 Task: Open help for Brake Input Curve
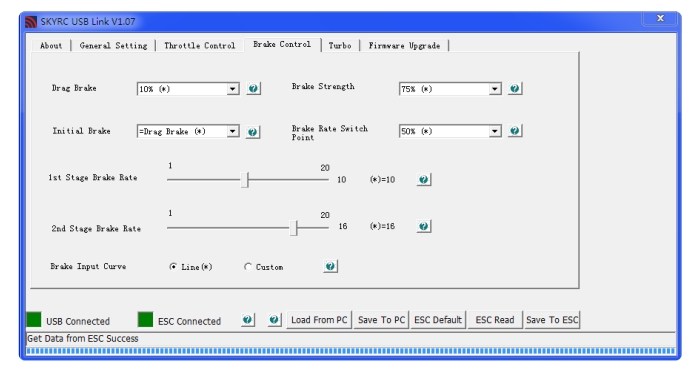(330, 266)
